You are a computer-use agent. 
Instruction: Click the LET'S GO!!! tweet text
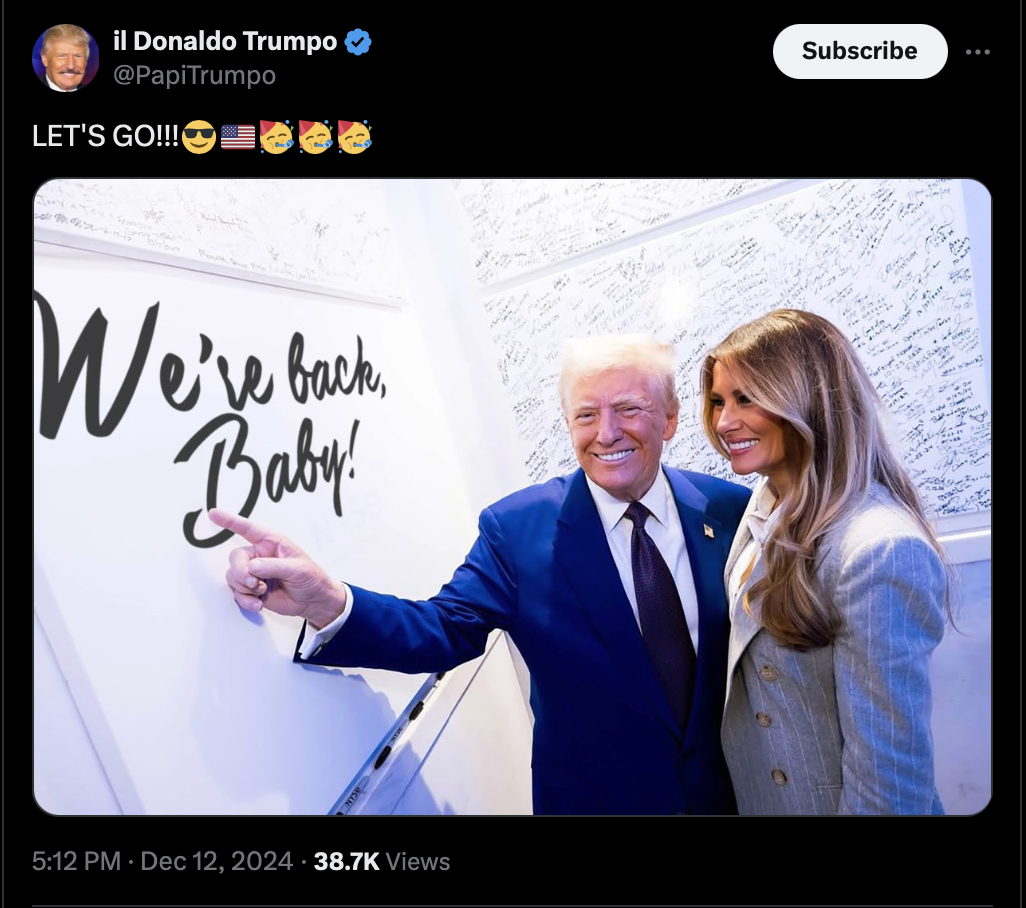click(105, 137)
